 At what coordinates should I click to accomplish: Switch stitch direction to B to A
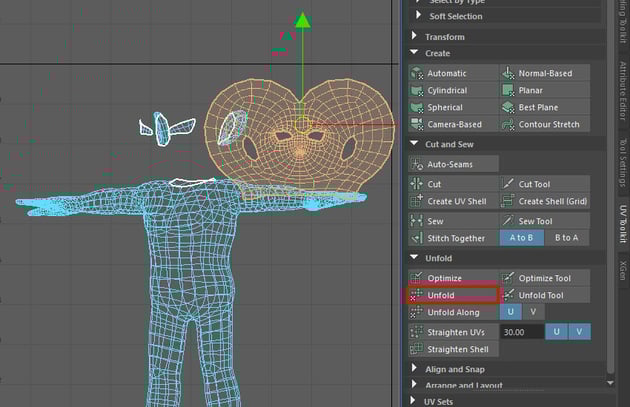[x=566, y=238]
